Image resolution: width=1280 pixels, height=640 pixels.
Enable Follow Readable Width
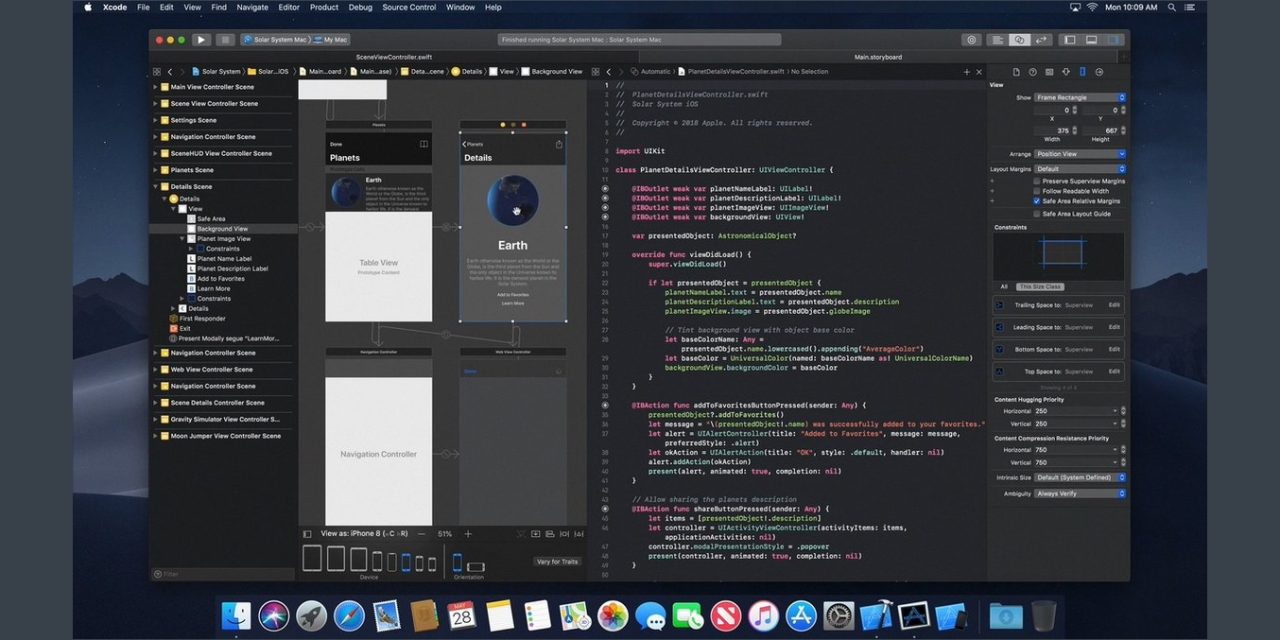(x=1036, y=191)
